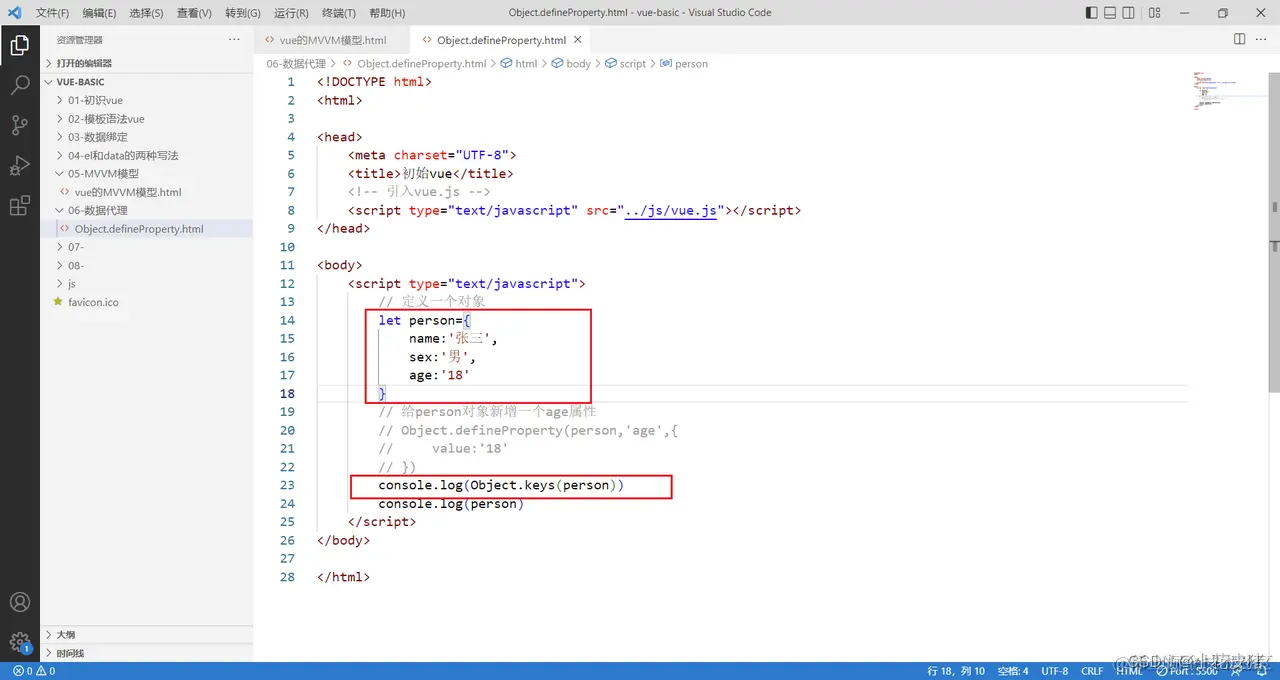Open the Manage gear icon

pos(19,642)
